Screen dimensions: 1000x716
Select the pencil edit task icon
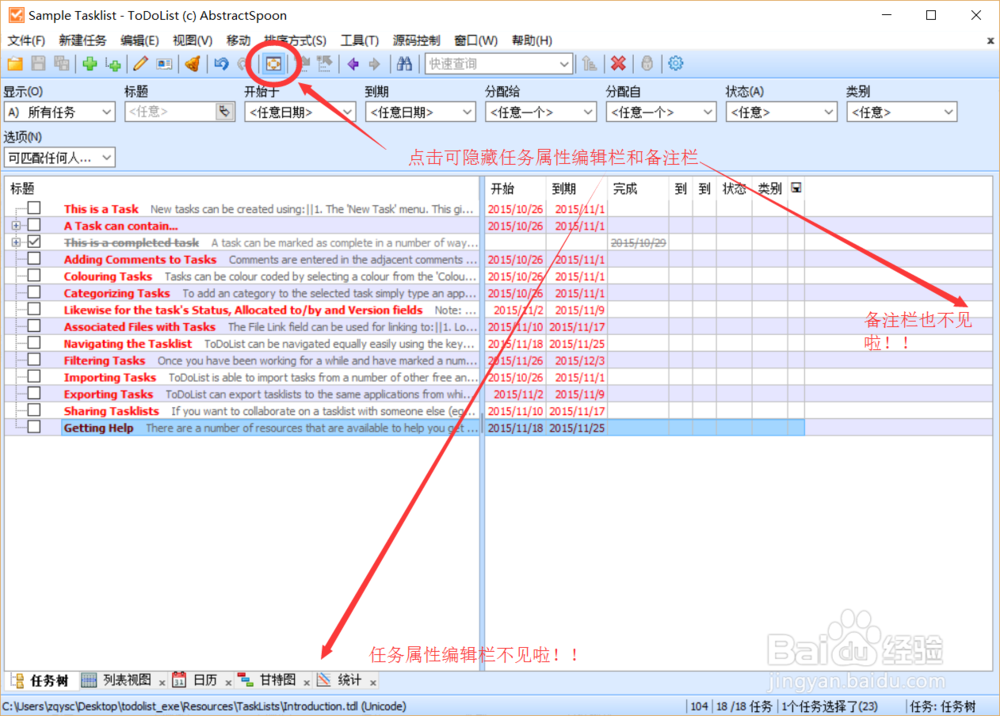pyautogui.click(x=140, y=63)
